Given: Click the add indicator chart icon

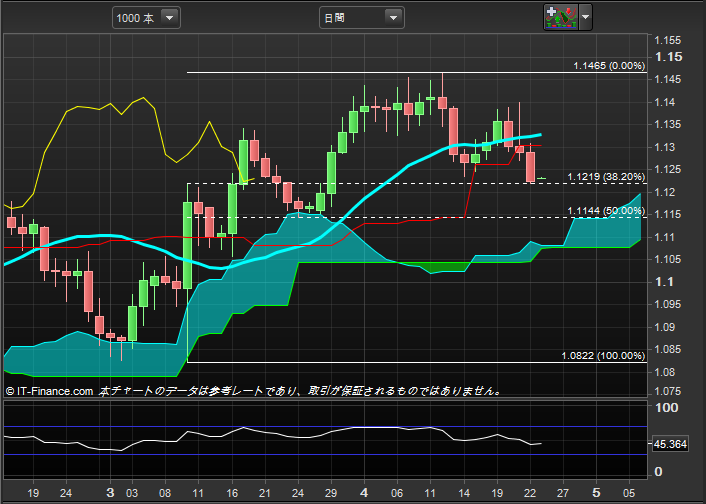Looking at the screenshot, I should (x=561, y=18).
